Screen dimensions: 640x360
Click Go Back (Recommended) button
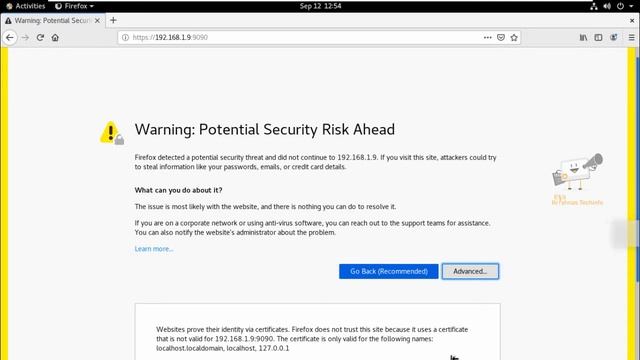389,271
